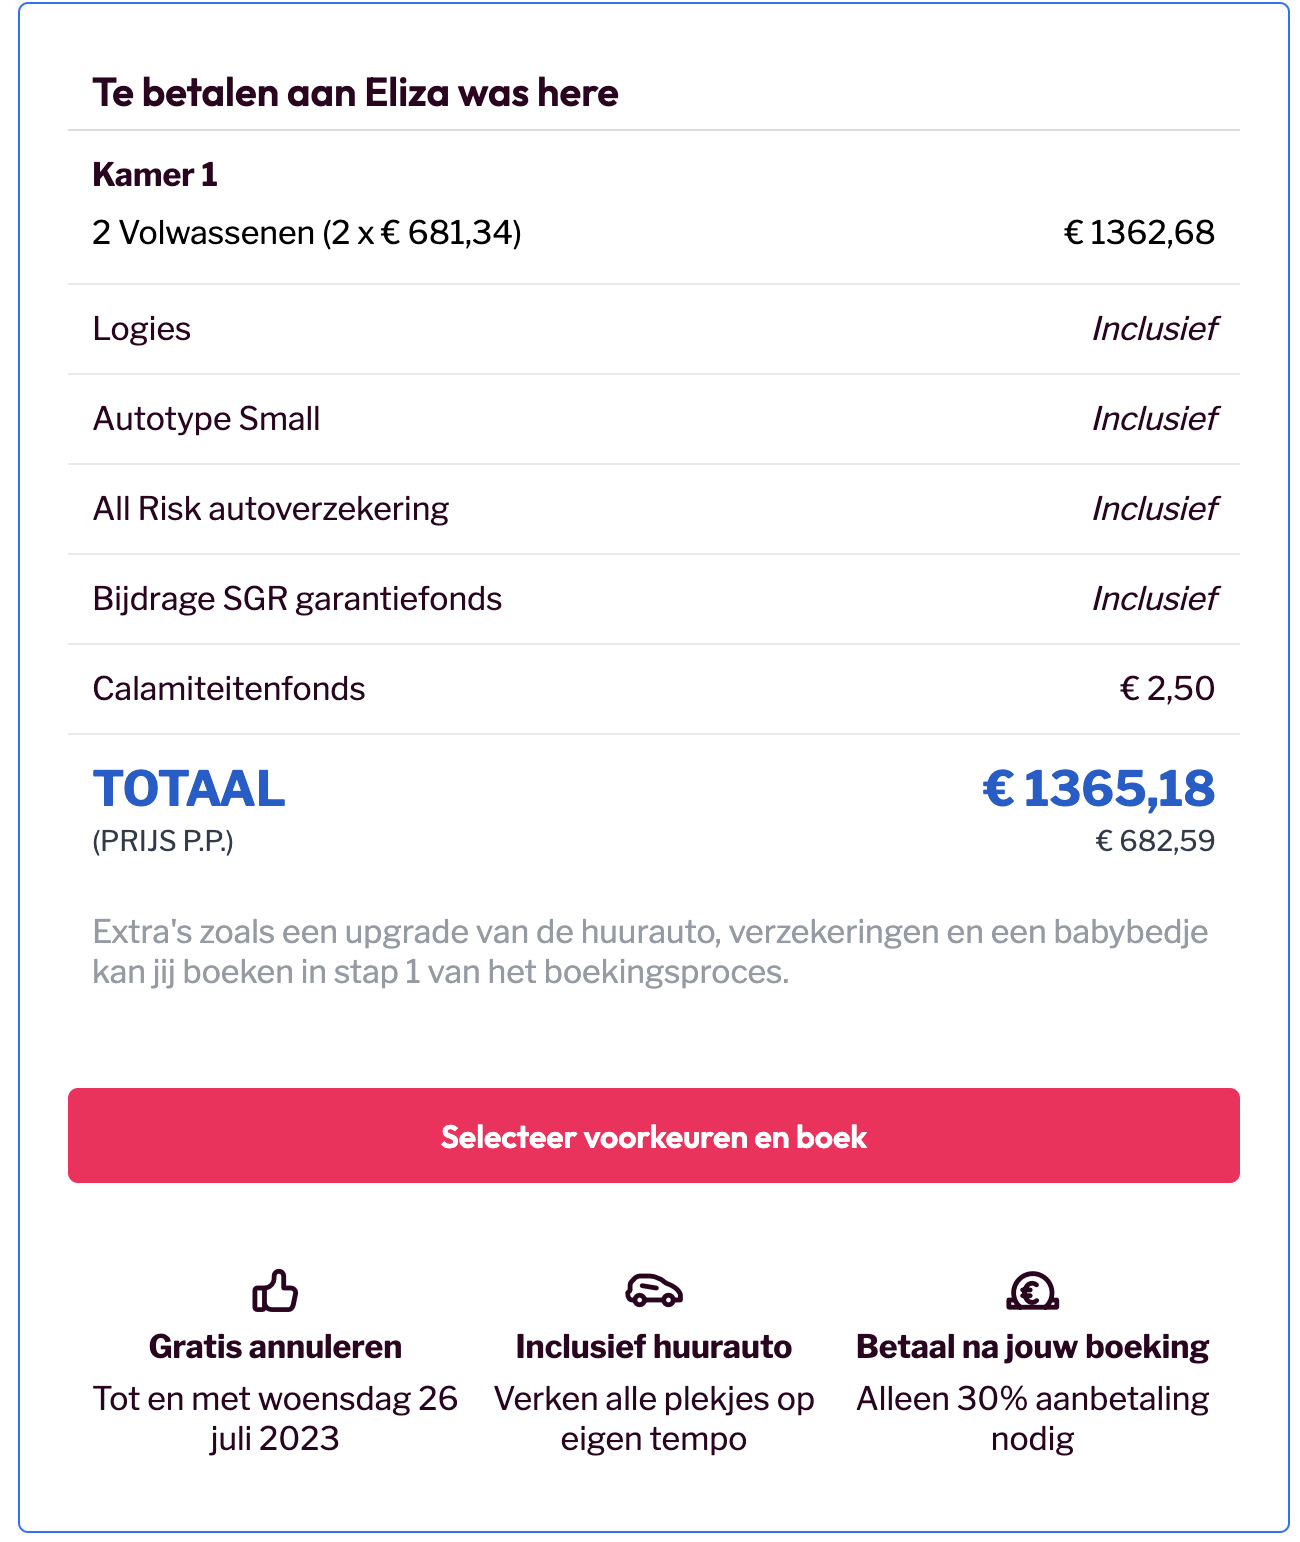
Task: Click the Betaal na jouw boeking heading
Action: pos(1032,1347)
